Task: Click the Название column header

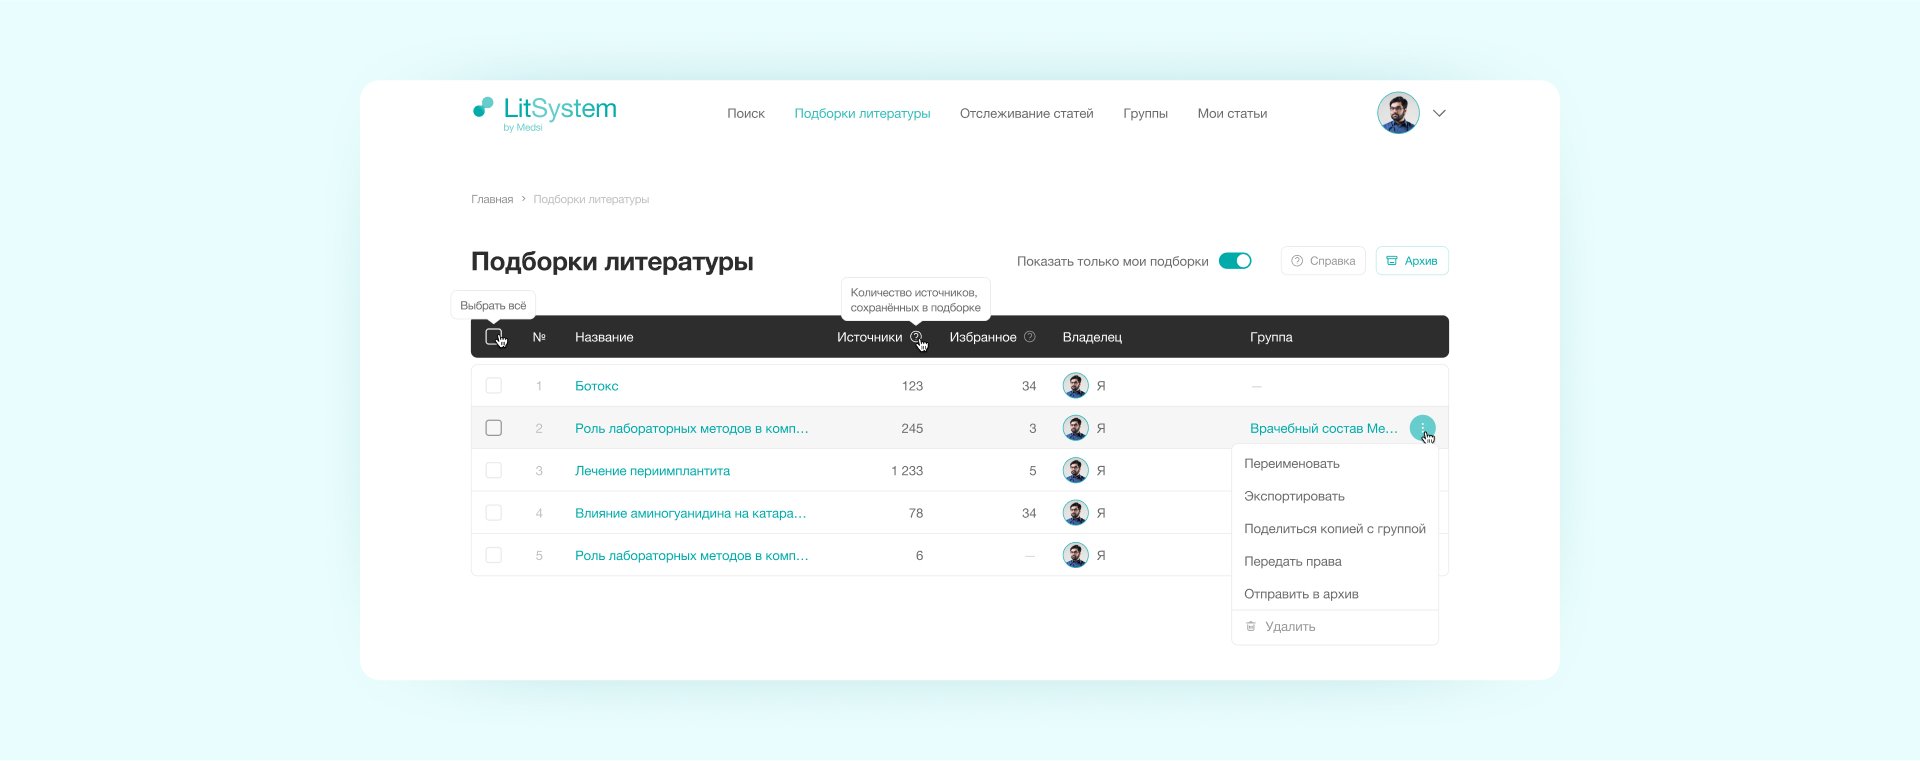Action: (x=604, y=337)
